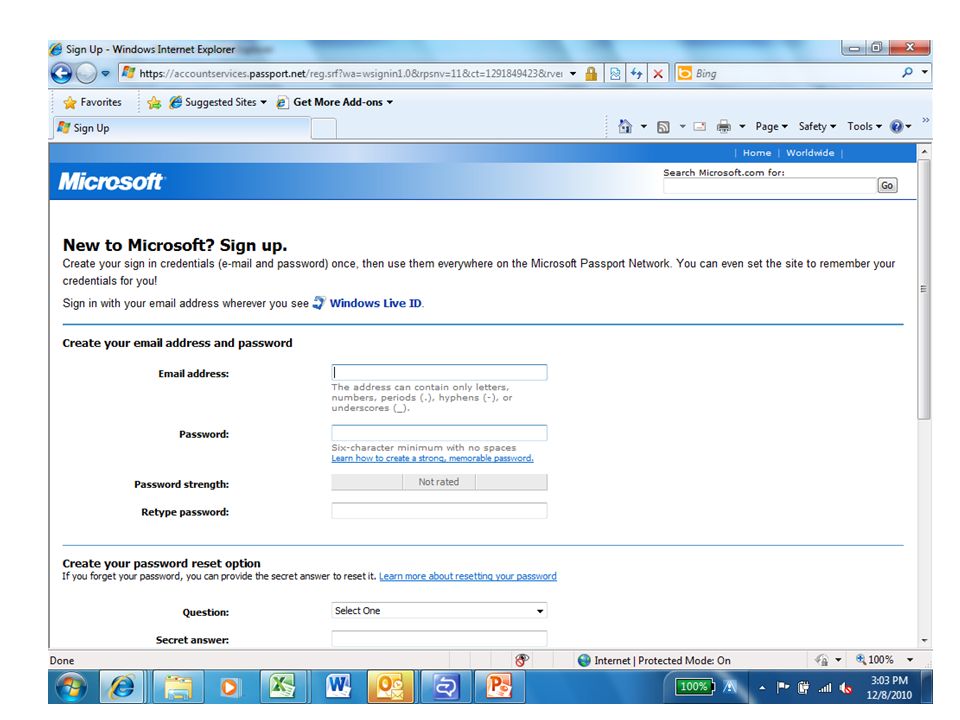
Task: Click the Print icon
Action: click(x=724, y=127)
